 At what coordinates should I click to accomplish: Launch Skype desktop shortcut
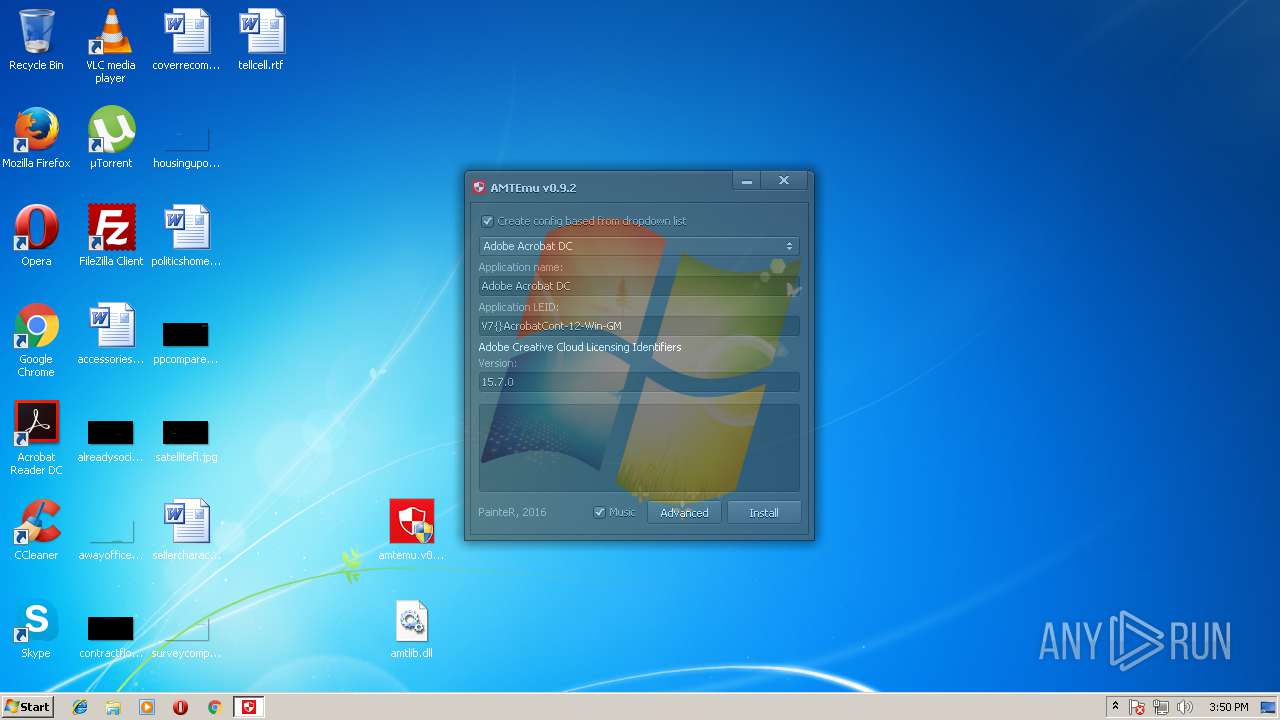click(36, 628)
